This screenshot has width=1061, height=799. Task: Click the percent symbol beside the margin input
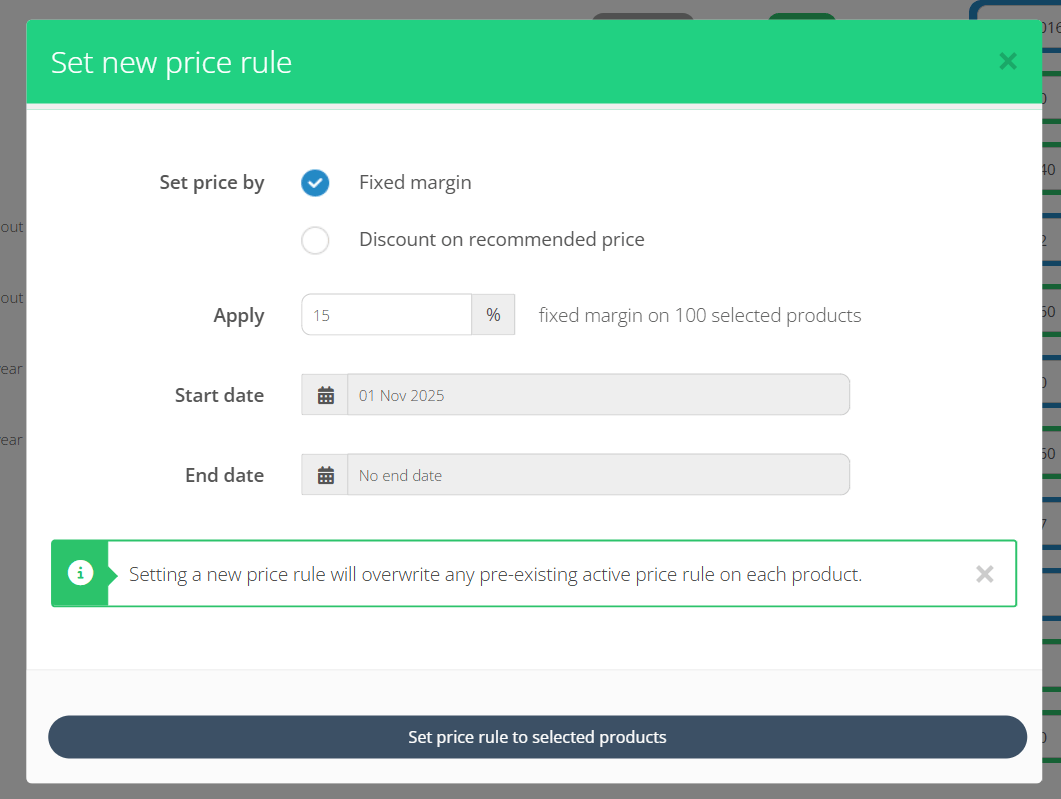493,314
